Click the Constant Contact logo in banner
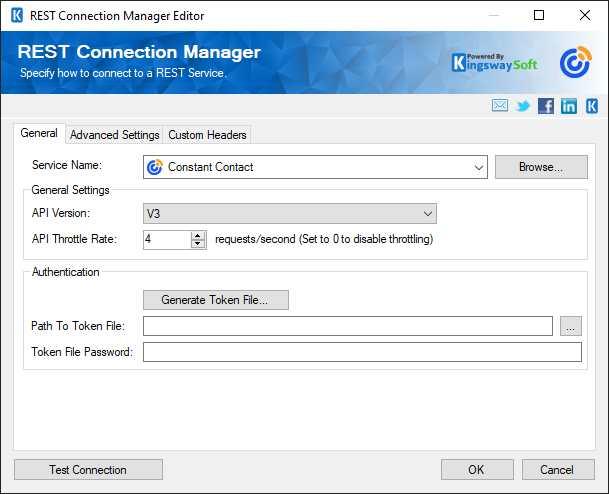609x494 pixels. (576, 62)
